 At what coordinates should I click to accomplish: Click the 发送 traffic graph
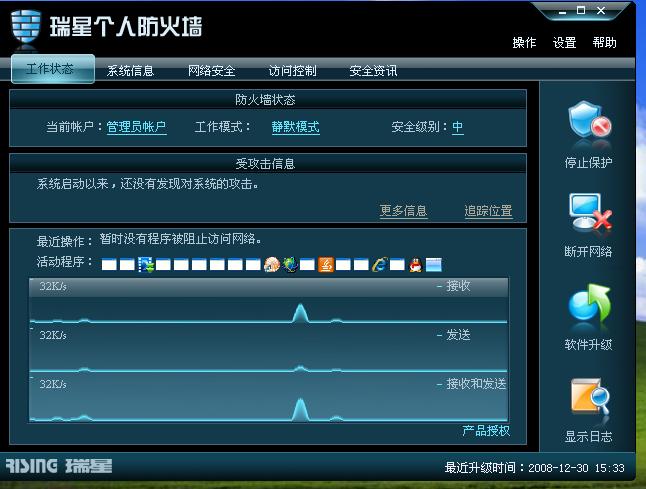[269, 349]
